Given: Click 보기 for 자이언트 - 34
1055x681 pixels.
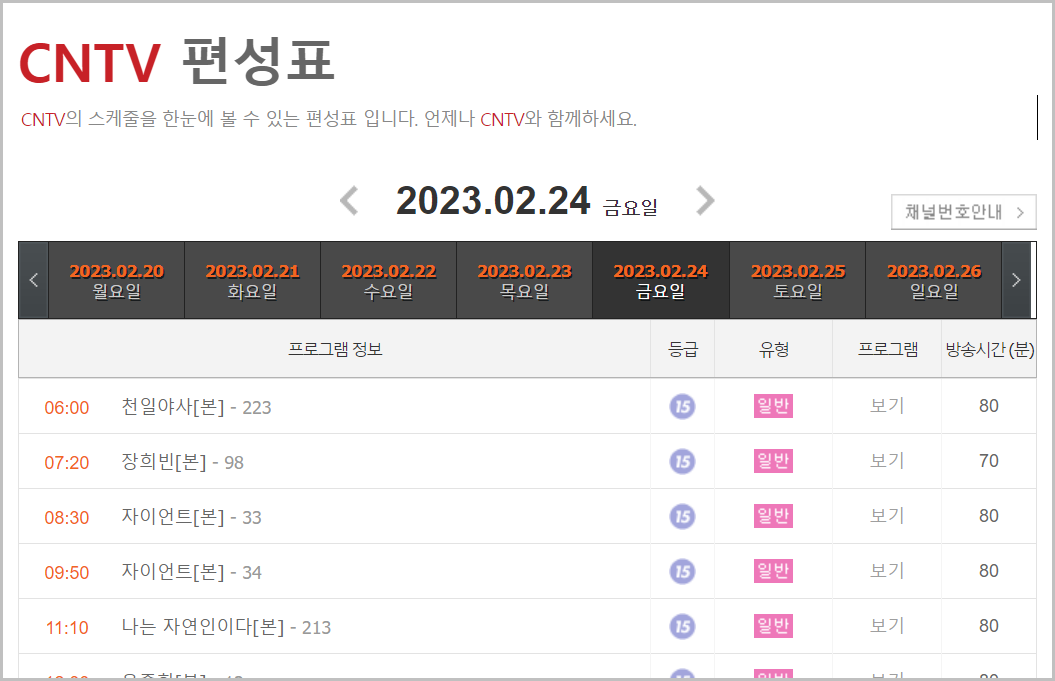Looking at the screenshot, I should (887, 571).
